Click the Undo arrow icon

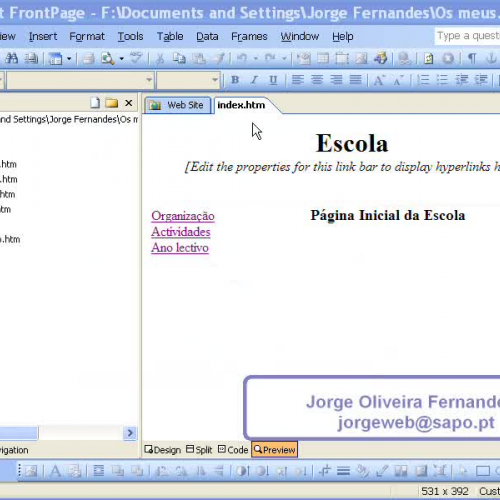pyautogui.click(x=242, y=59)
